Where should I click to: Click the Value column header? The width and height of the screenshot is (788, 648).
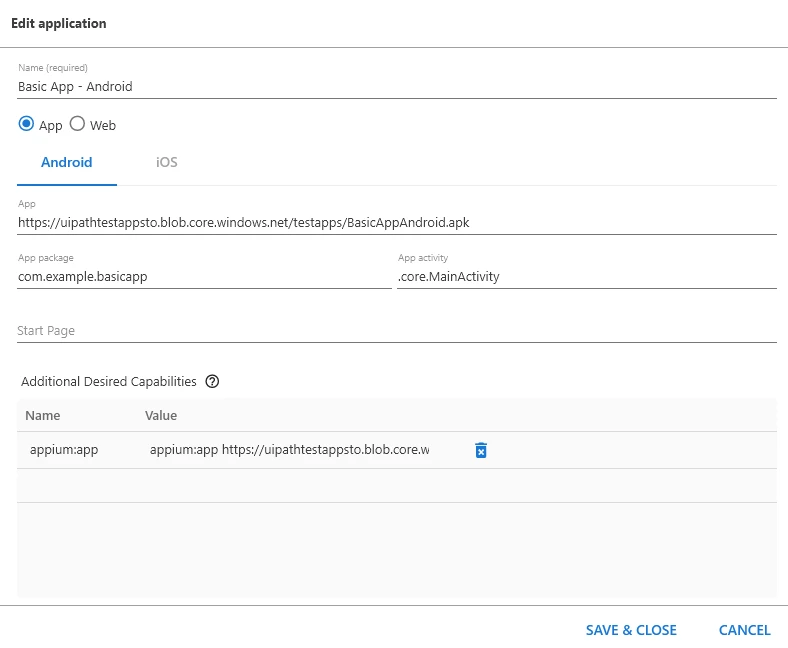coord(161,415)
